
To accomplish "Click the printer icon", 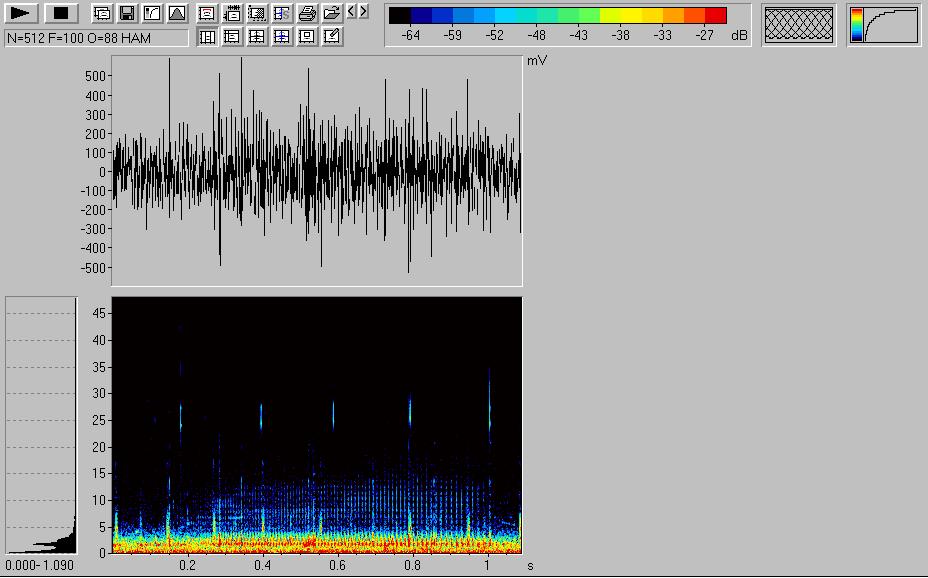I will click(x=307, y=14).
